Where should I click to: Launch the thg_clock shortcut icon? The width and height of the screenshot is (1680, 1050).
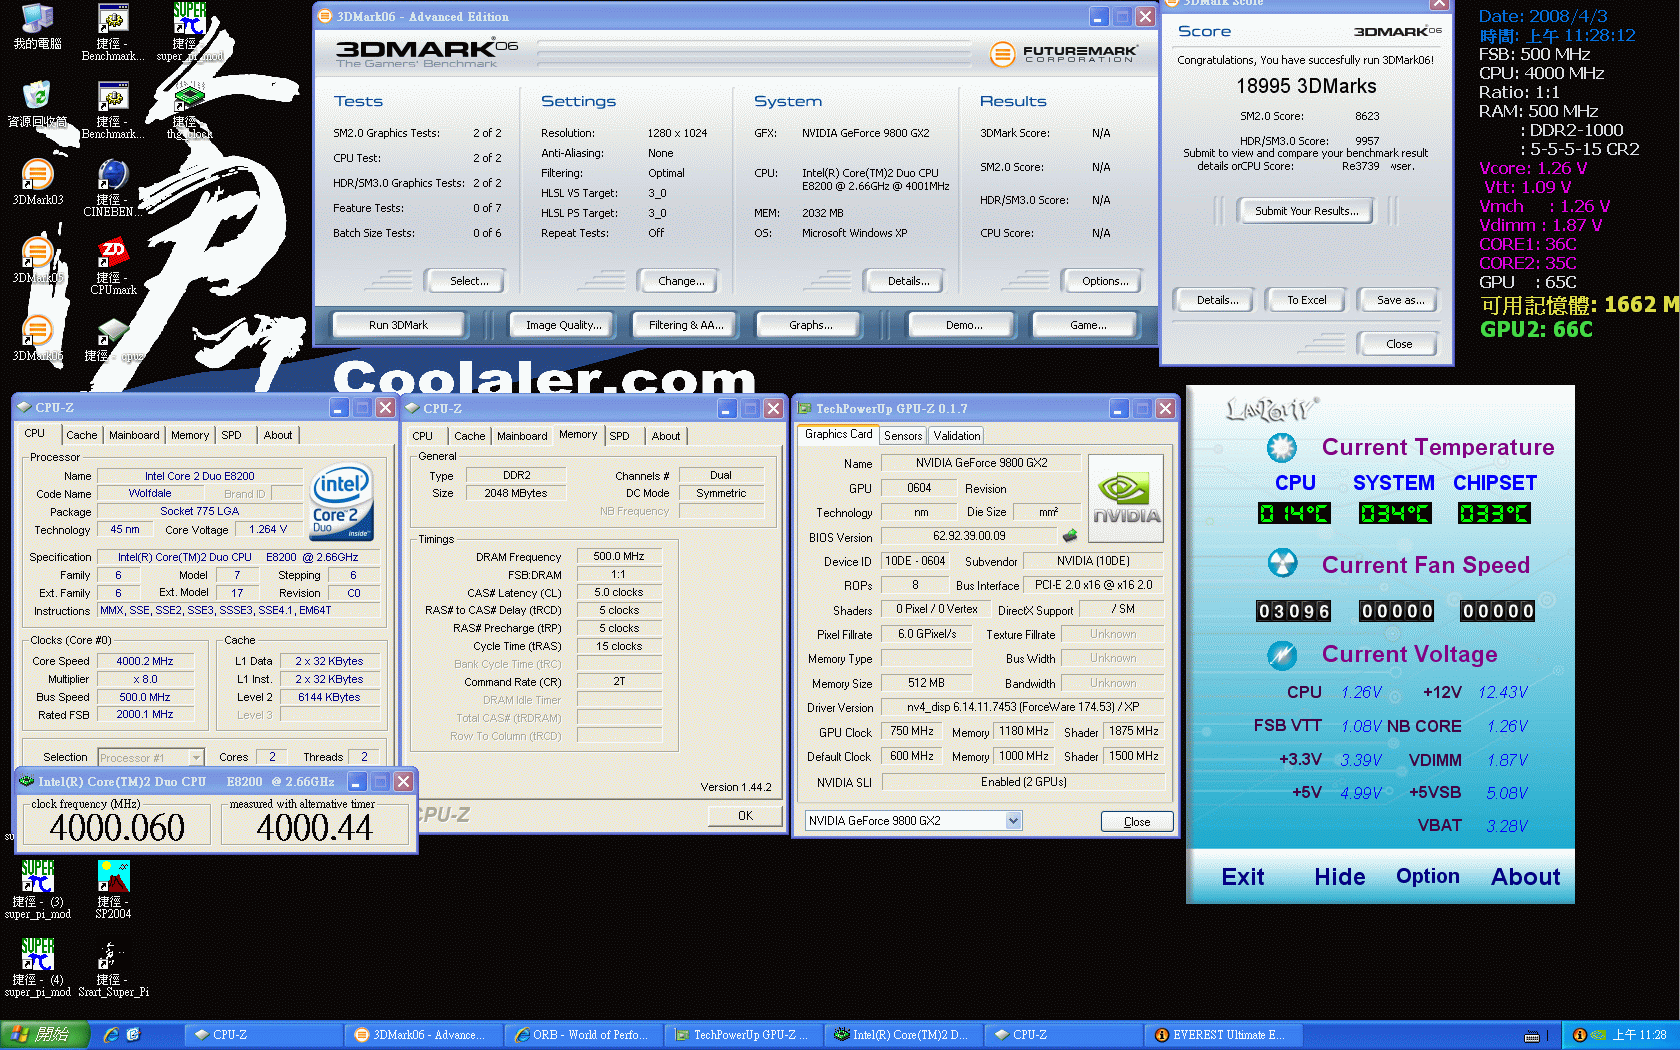pyautogui.click(x=189, y=110)
